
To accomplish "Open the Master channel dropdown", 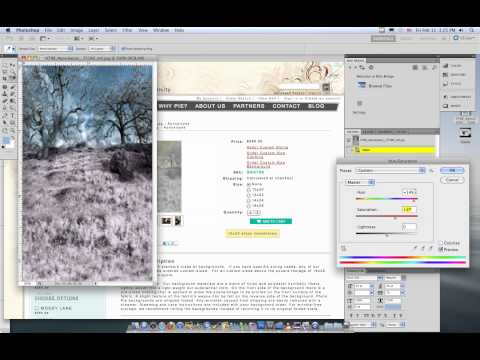I will pos(360,182).
